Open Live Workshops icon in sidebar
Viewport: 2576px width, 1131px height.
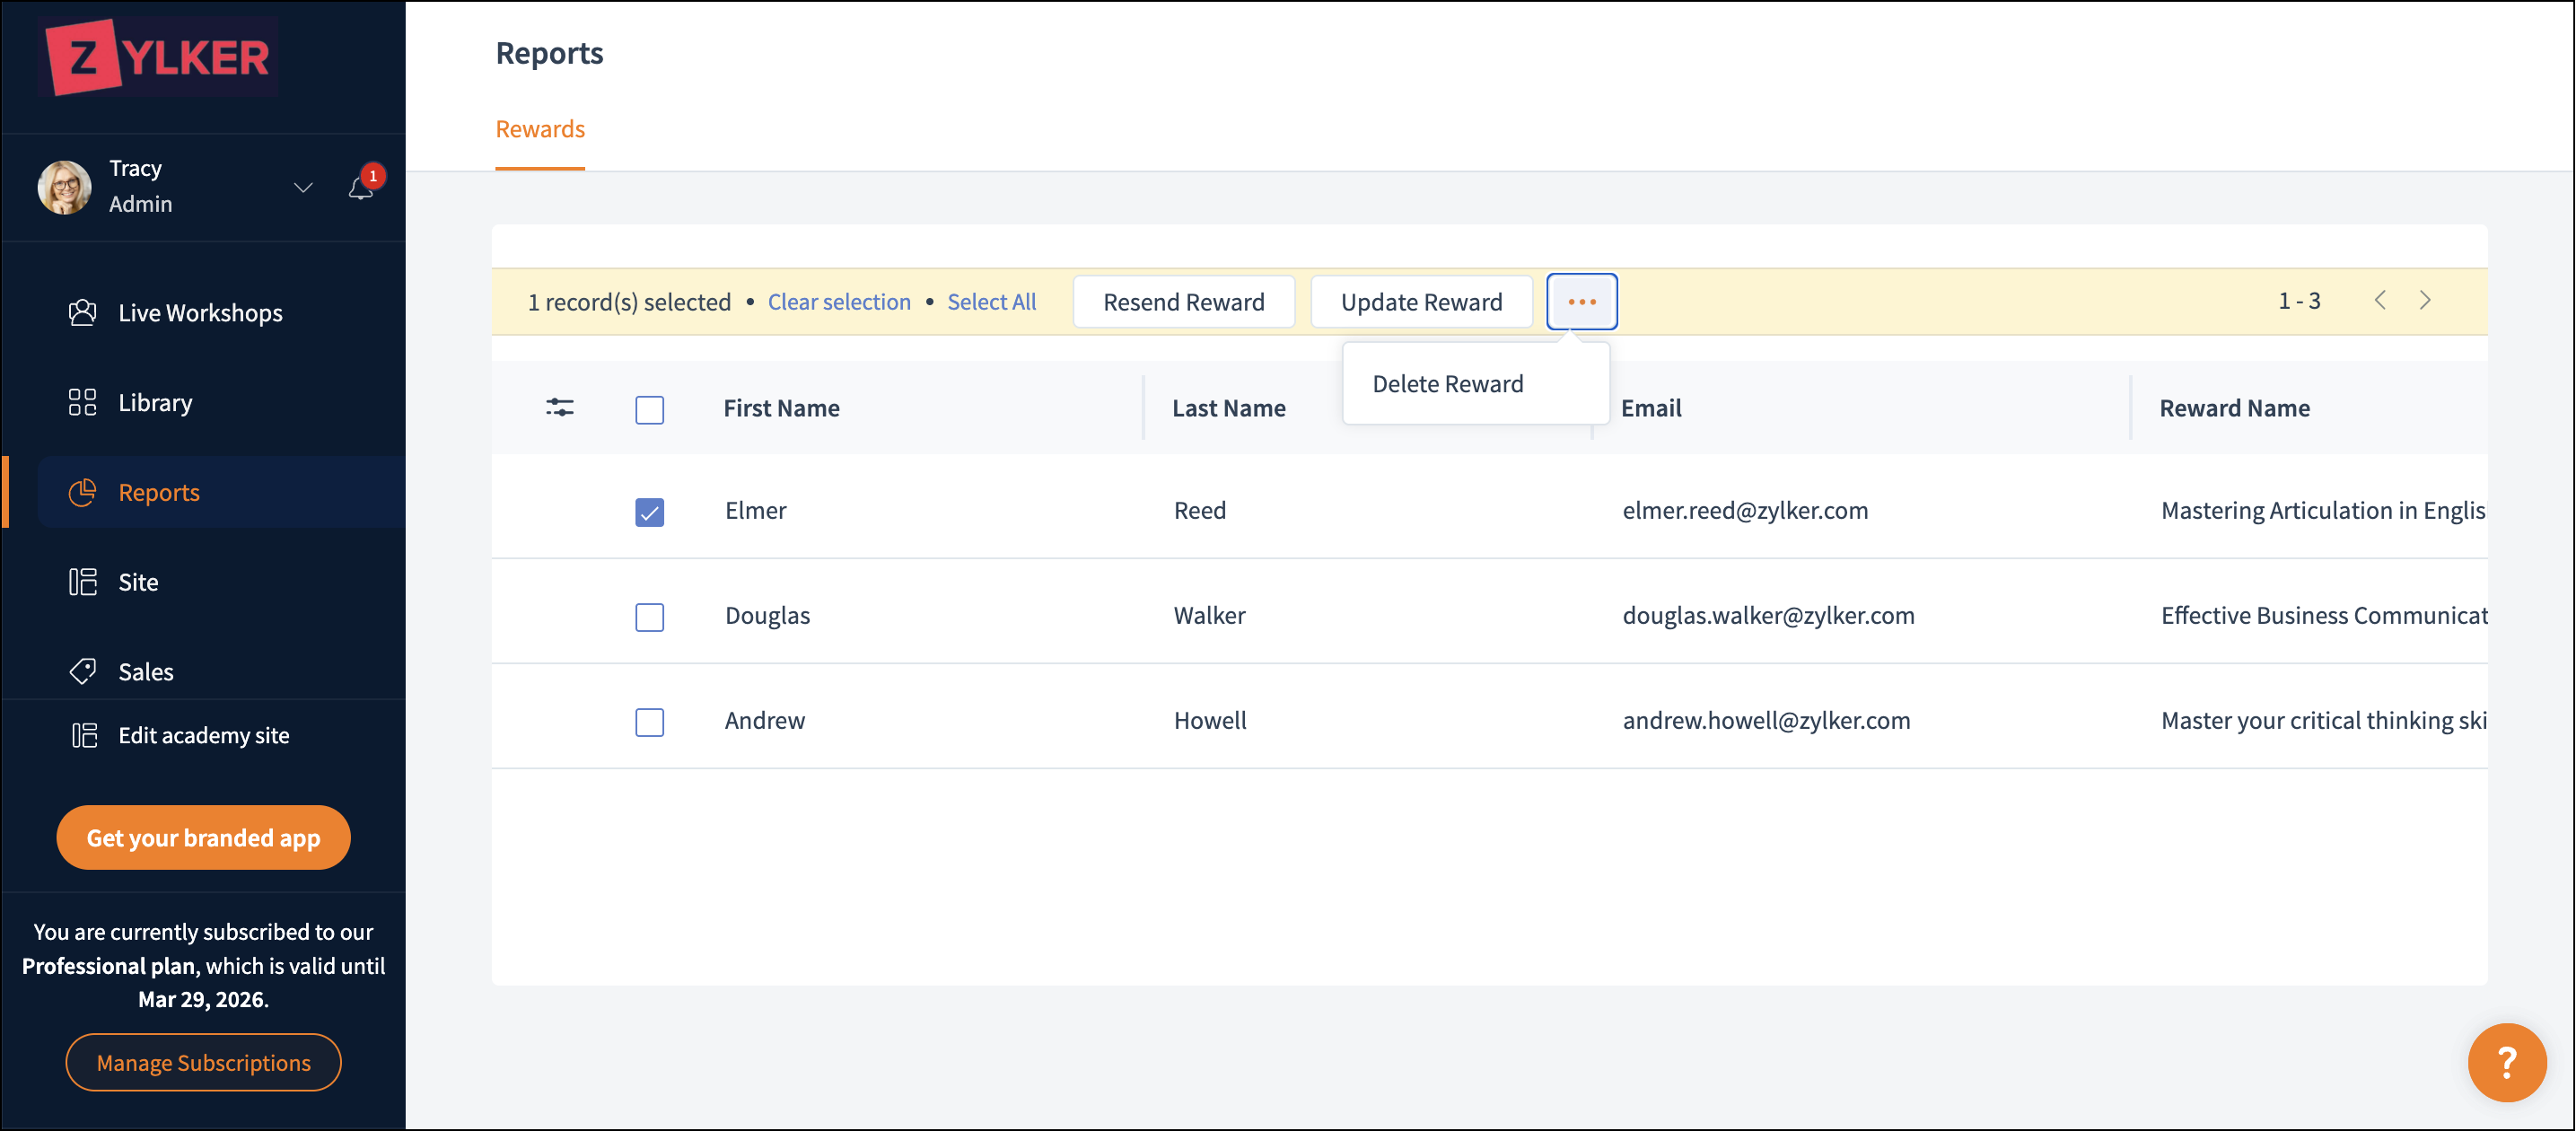coord(82,313)
